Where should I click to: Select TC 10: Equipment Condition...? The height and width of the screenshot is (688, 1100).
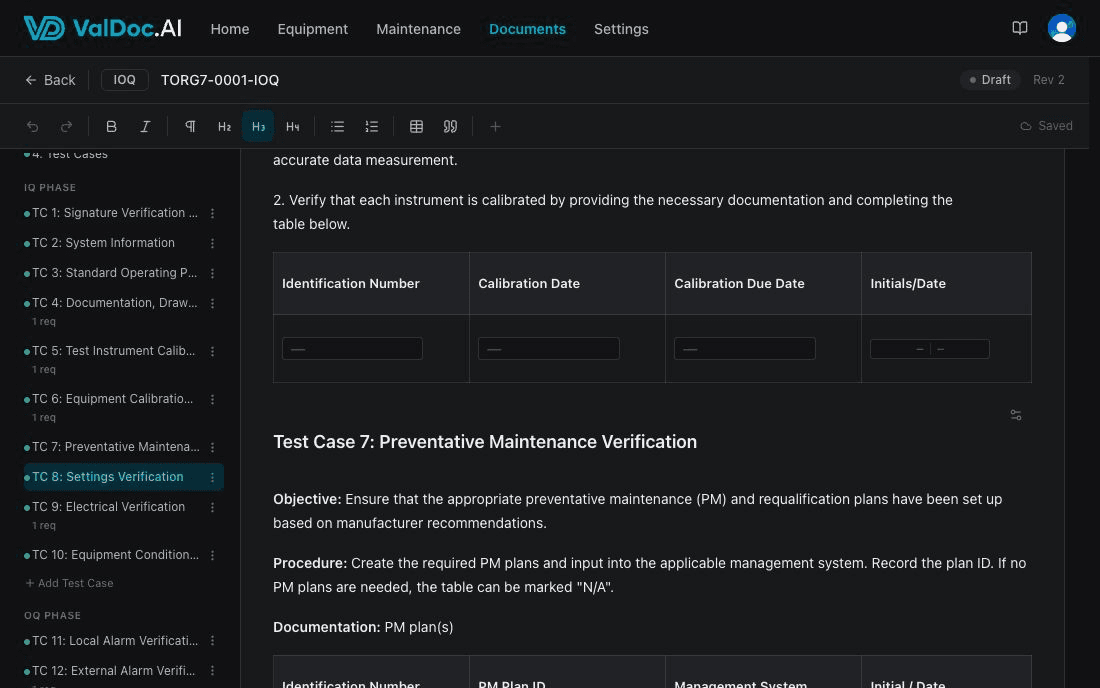click(x=115, y=555)
